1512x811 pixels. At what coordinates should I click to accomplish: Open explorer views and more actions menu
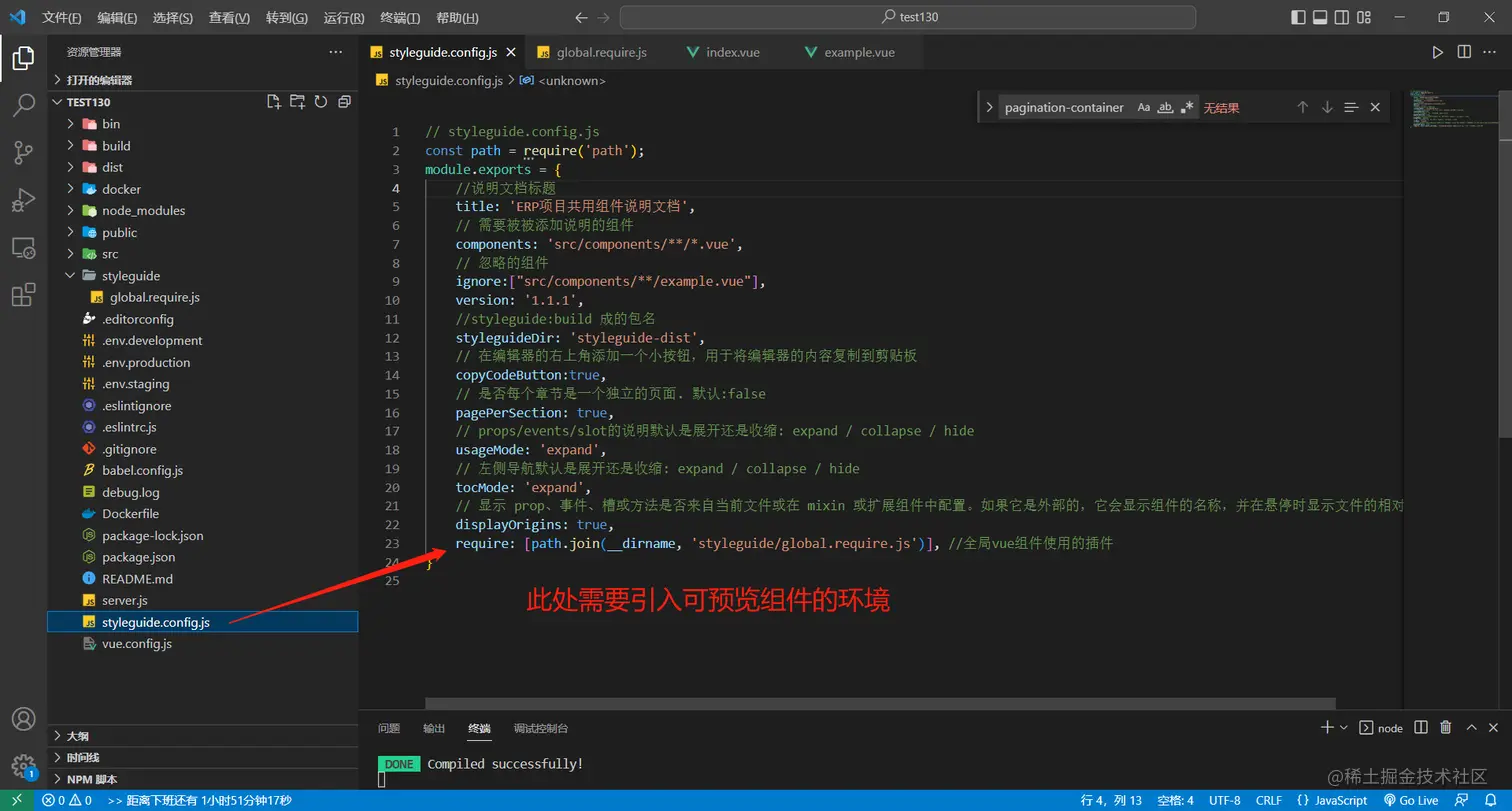point(335,52)
